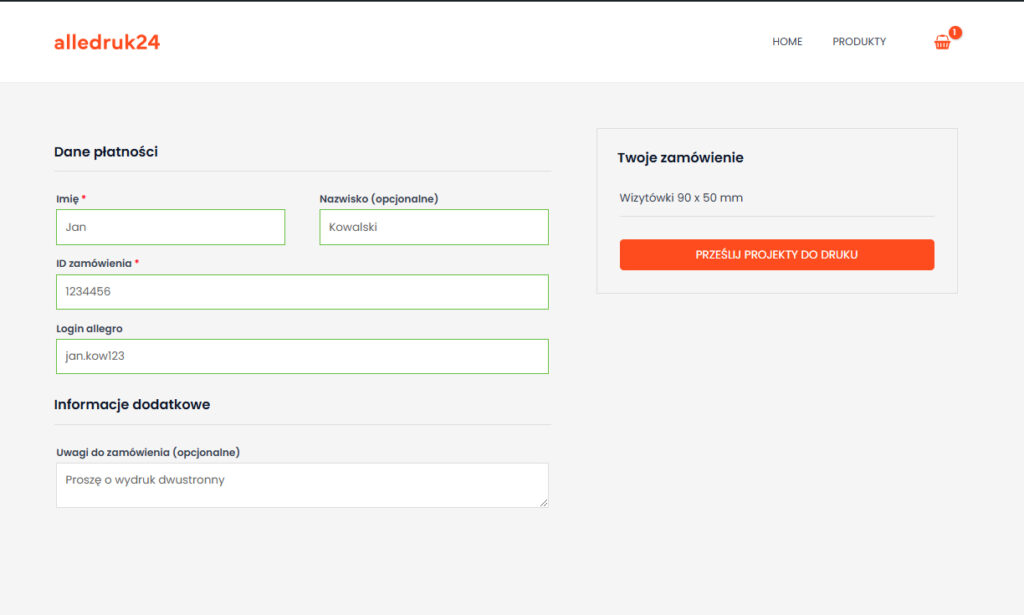
Task: Click the Nazwisko (opcjonalne) label
Action: click(379, 198)
